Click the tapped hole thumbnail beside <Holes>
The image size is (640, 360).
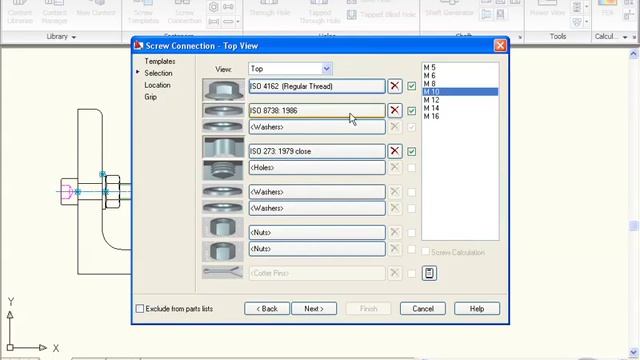tap(223, 170)
